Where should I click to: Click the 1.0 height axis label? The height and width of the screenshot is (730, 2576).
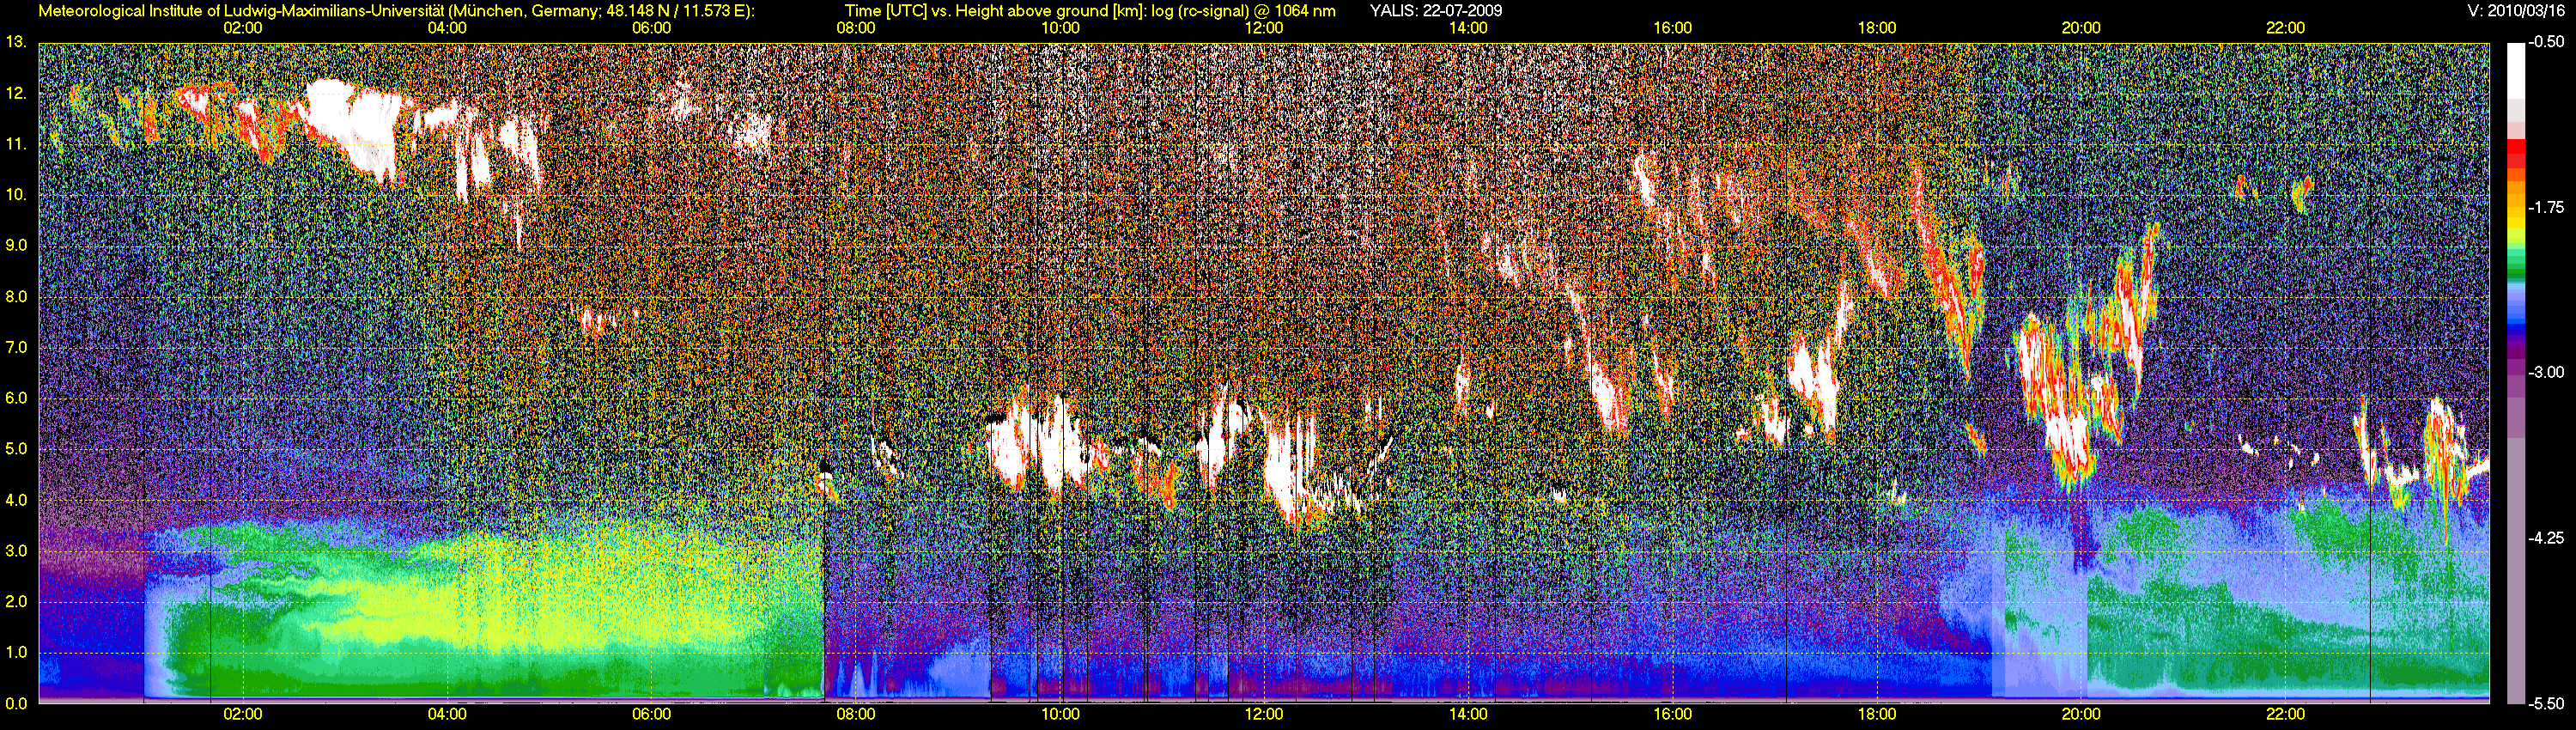click(15, 652)
